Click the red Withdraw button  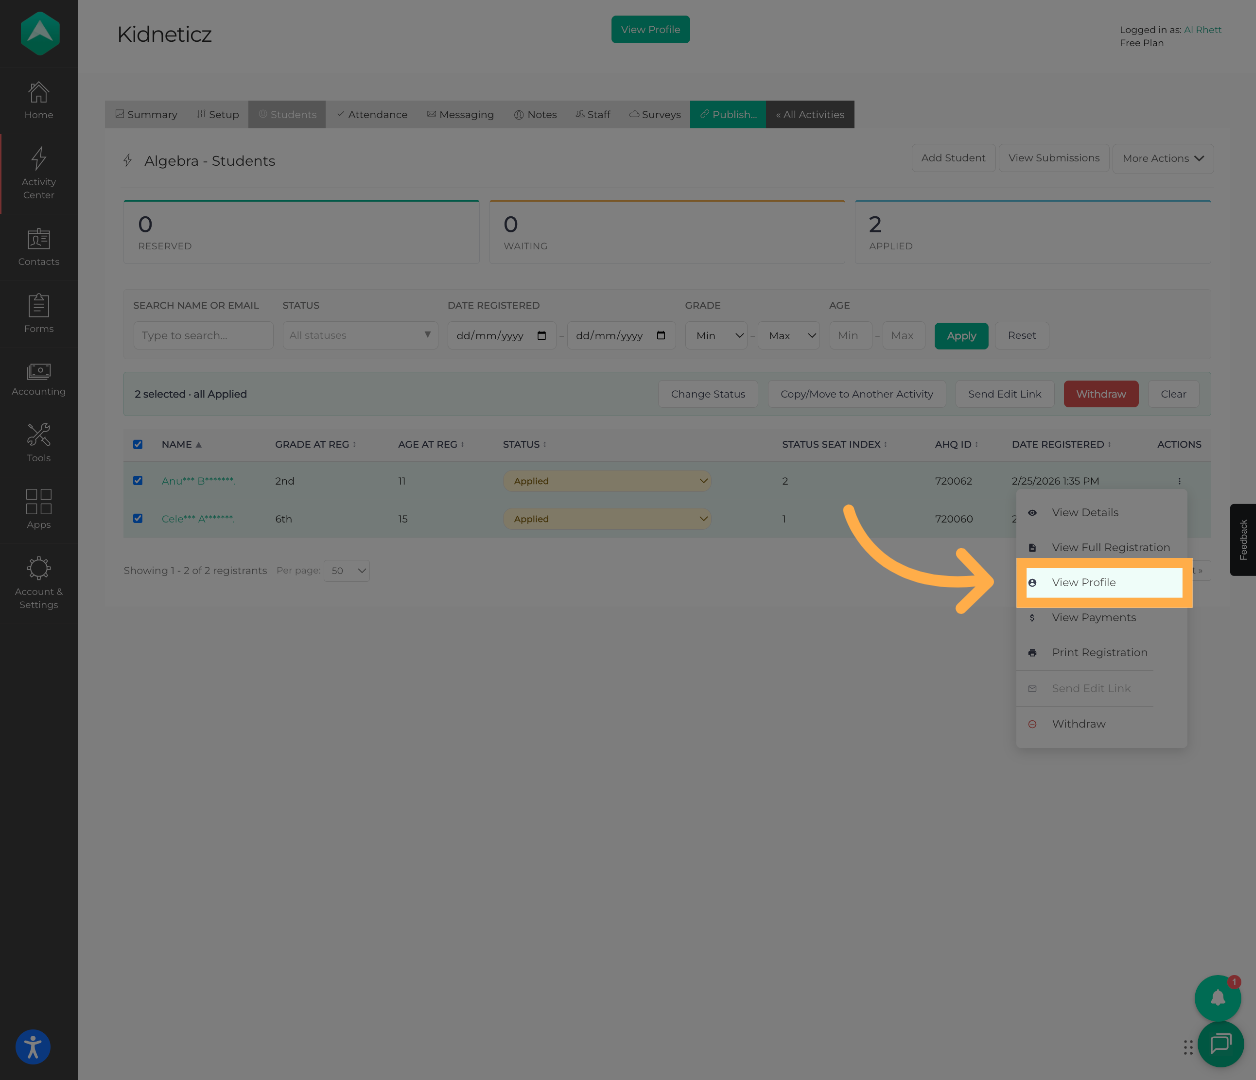(x=1101, y=394)
